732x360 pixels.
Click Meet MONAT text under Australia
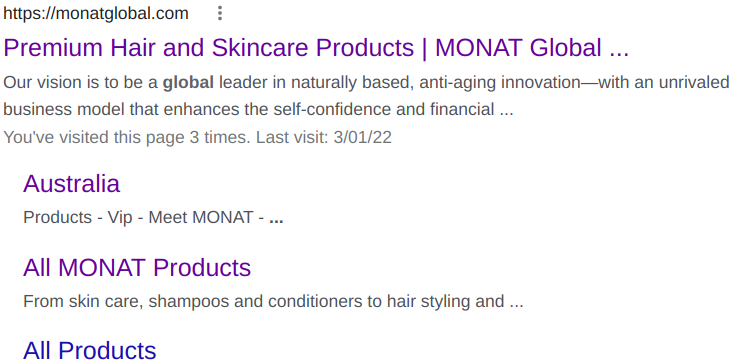[201, 218]
